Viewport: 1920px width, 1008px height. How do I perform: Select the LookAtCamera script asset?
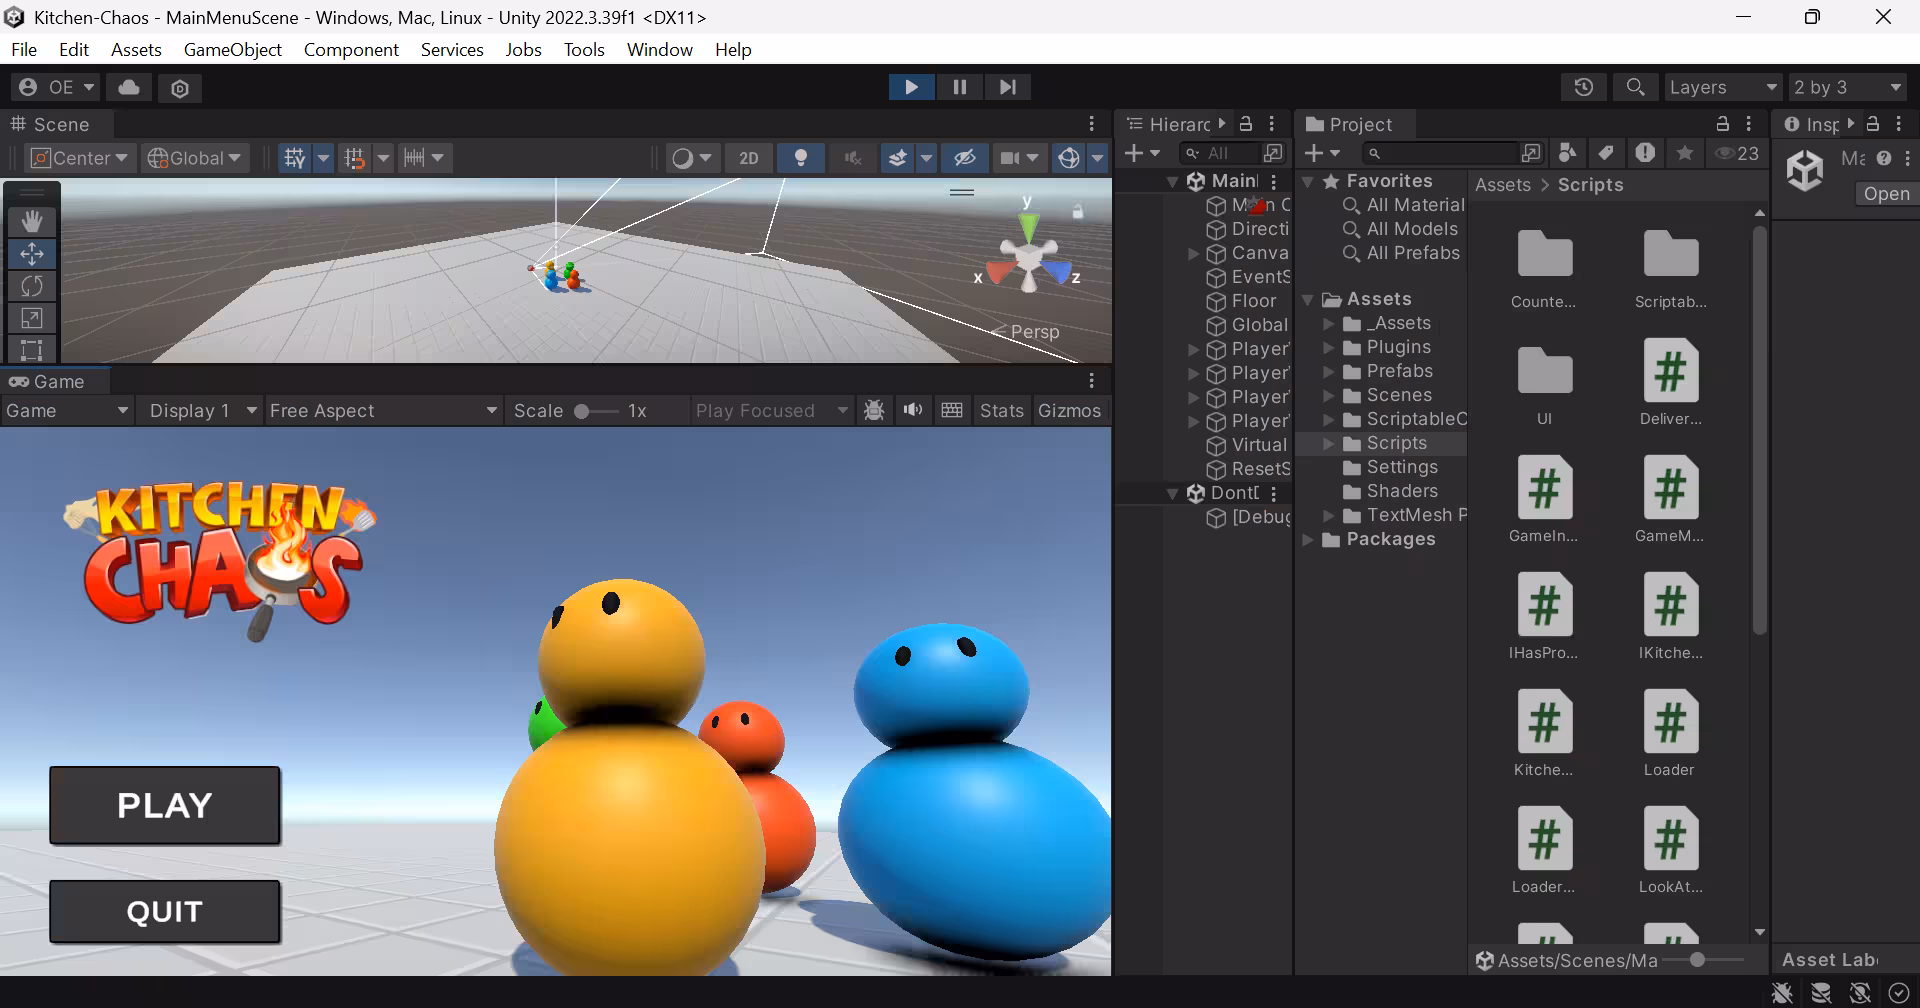(x=1670, y=850)
